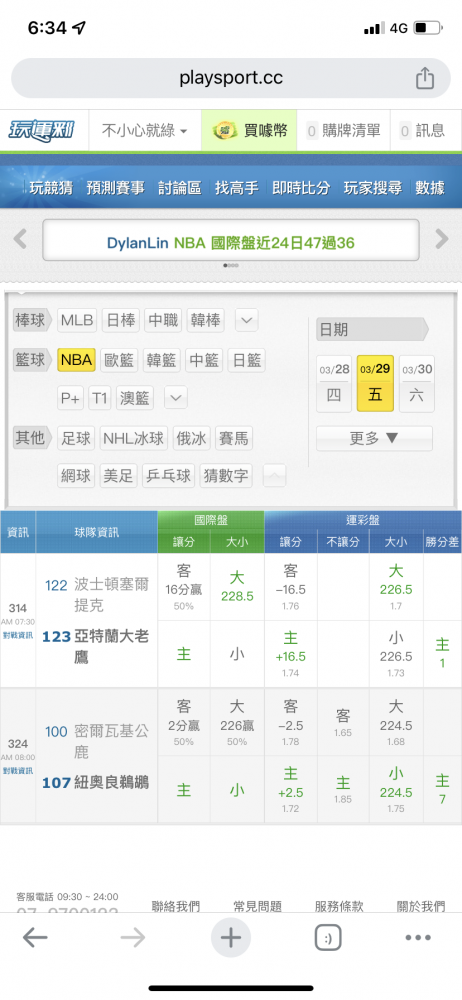The height and width of the screenshot is (1000, 462).
Task: Open 密爾瓦基公鹿 team link
Action: (x=111, y=742)
